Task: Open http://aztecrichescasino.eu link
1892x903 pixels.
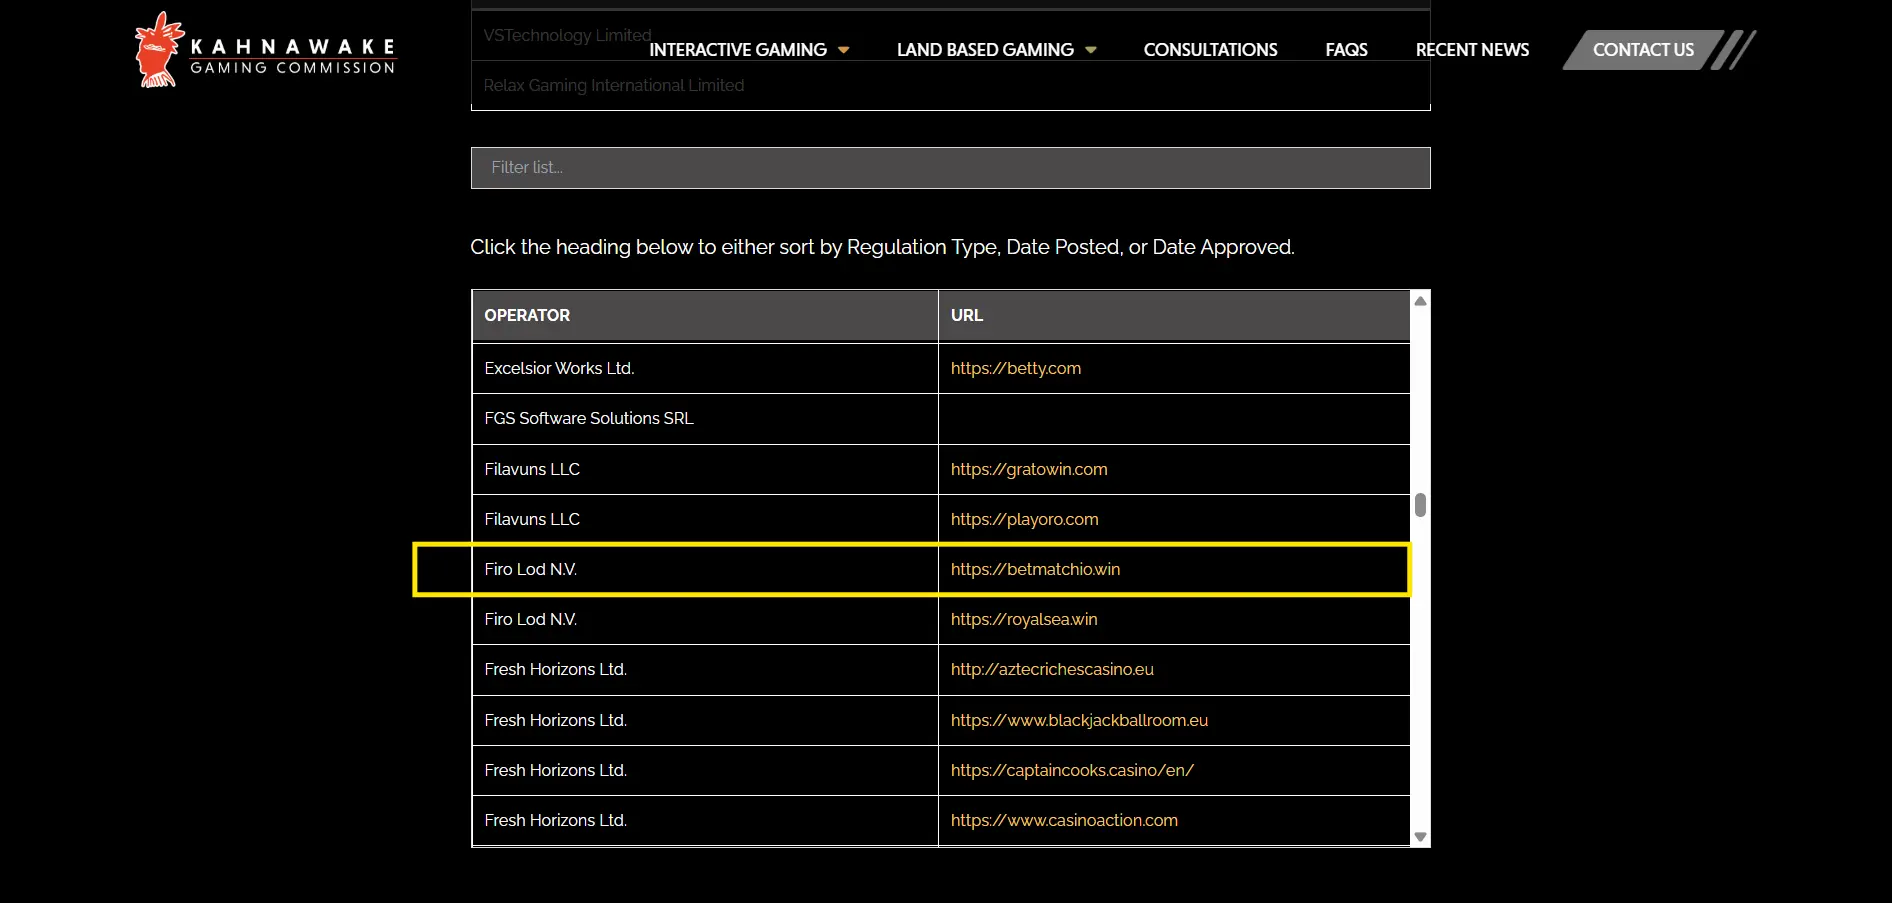Action: point(1052,669)
